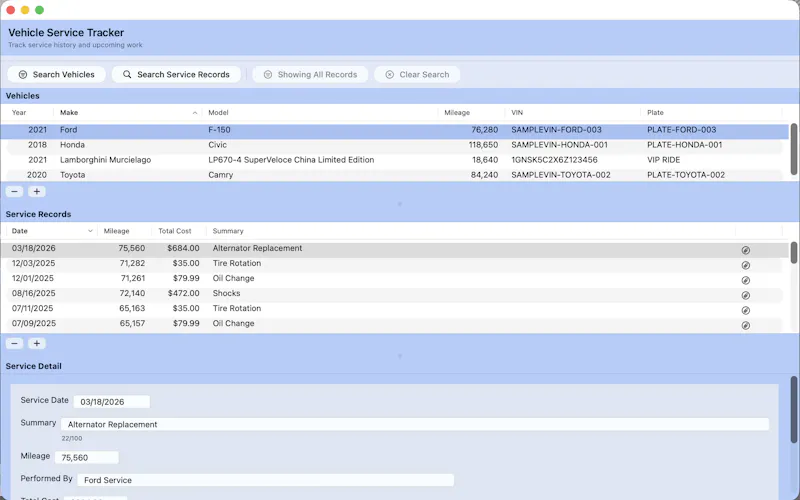Sort vehicles by the Mileage column header
The image size is (800, 500).
coord(471,112)
